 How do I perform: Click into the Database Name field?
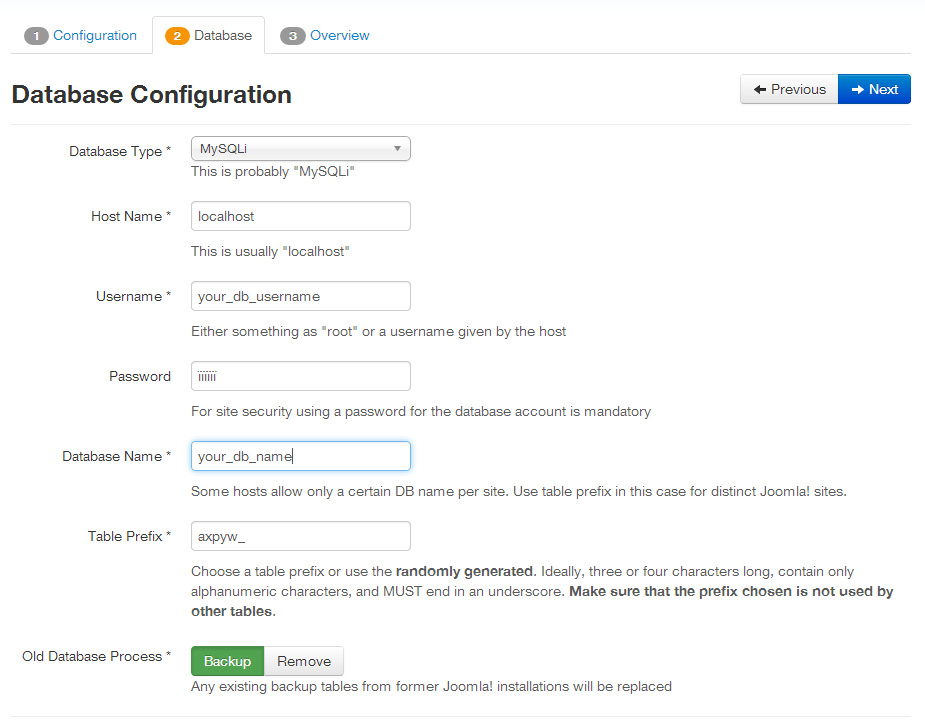click(x=301, y=456)
